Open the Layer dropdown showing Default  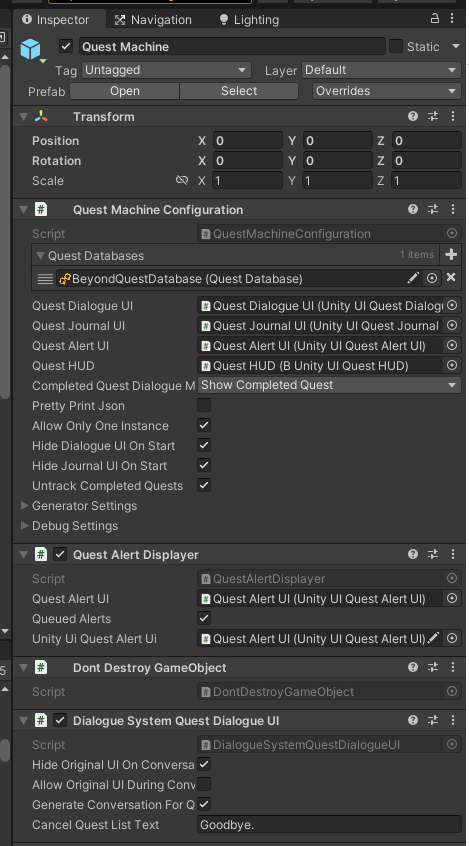click(381, 70)
